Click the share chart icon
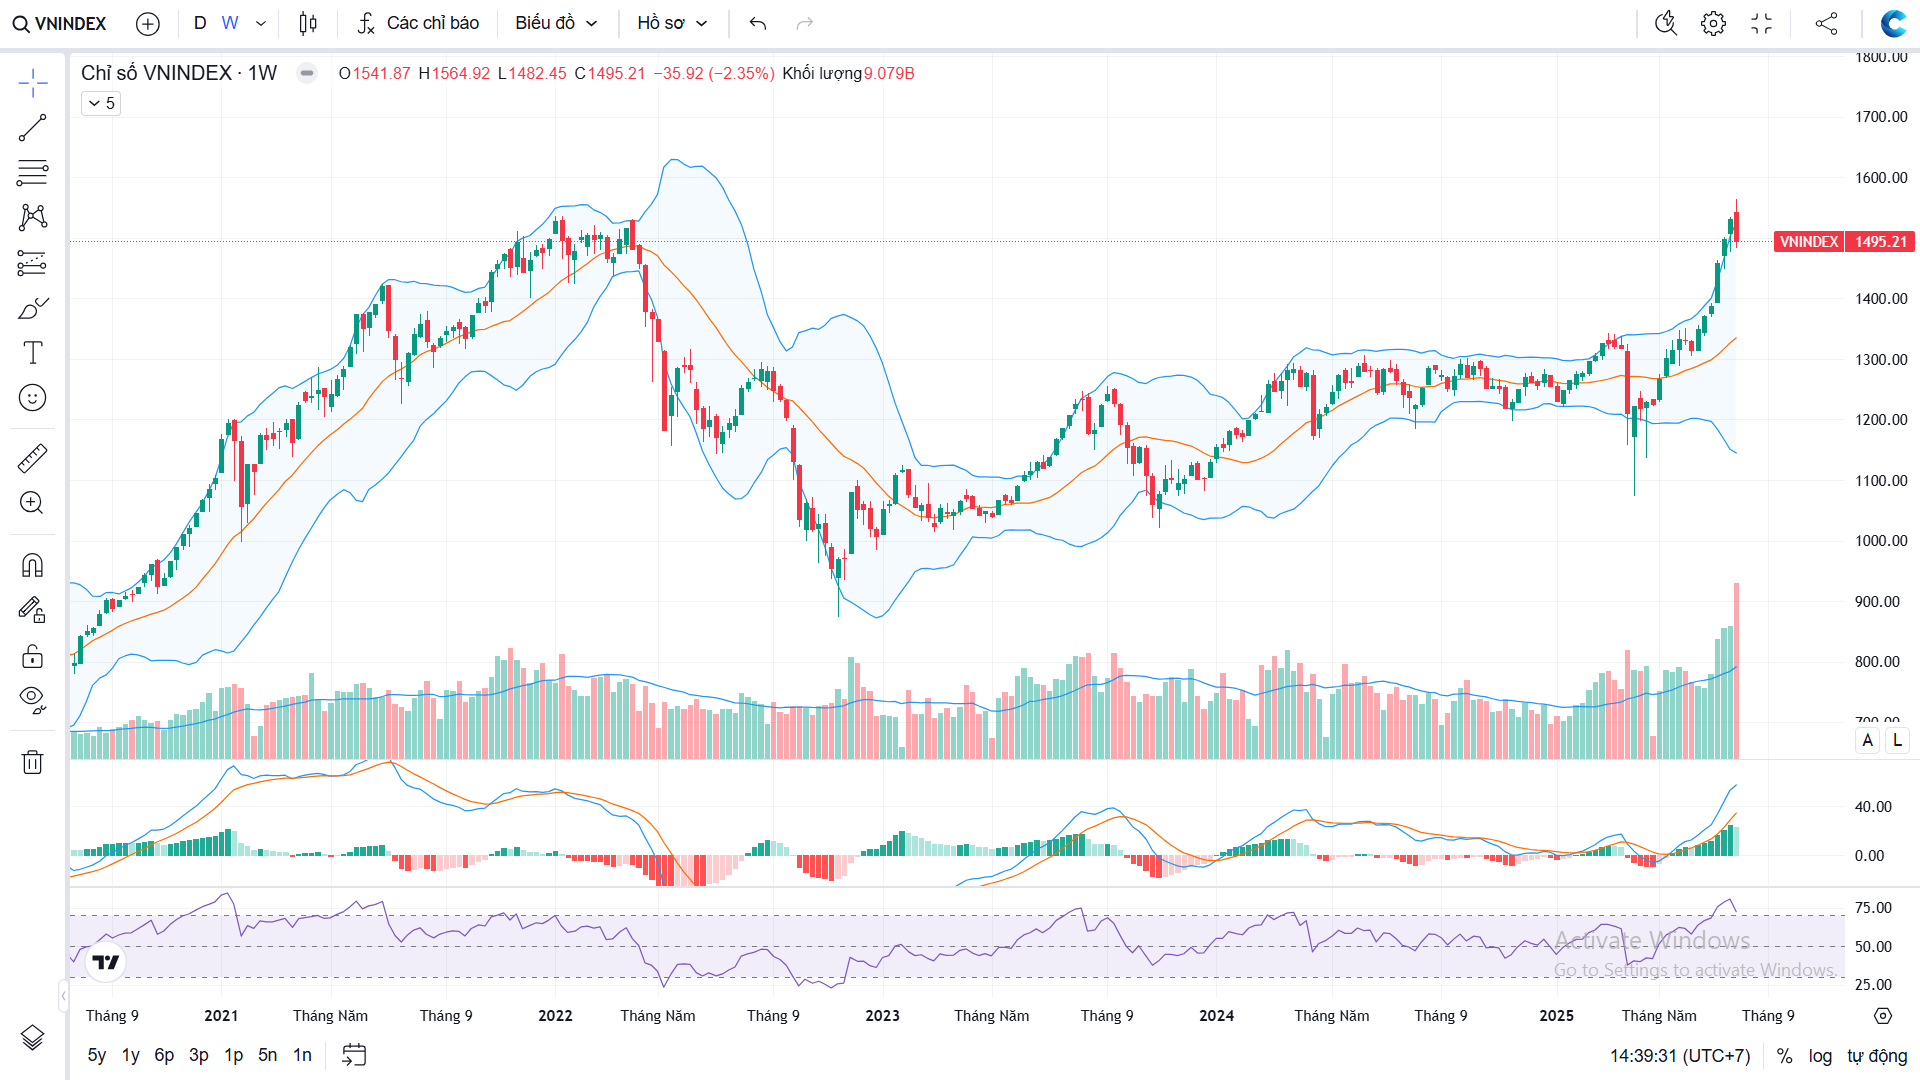The height and width of the screenshot is (1080, 1920). pyautogui.click(x=1826, y=23)
